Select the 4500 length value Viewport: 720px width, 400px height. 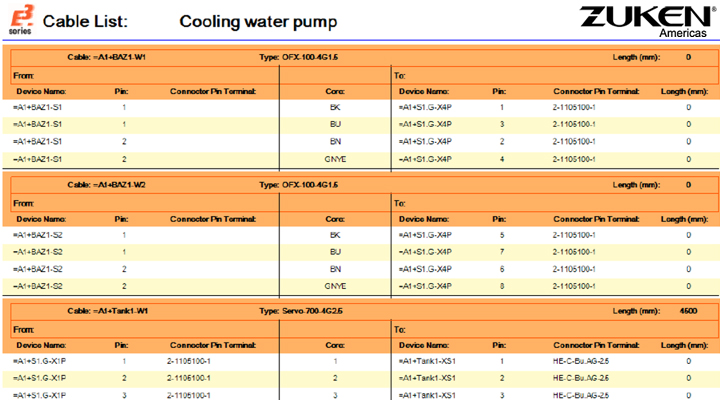click(x=688, y=311)
